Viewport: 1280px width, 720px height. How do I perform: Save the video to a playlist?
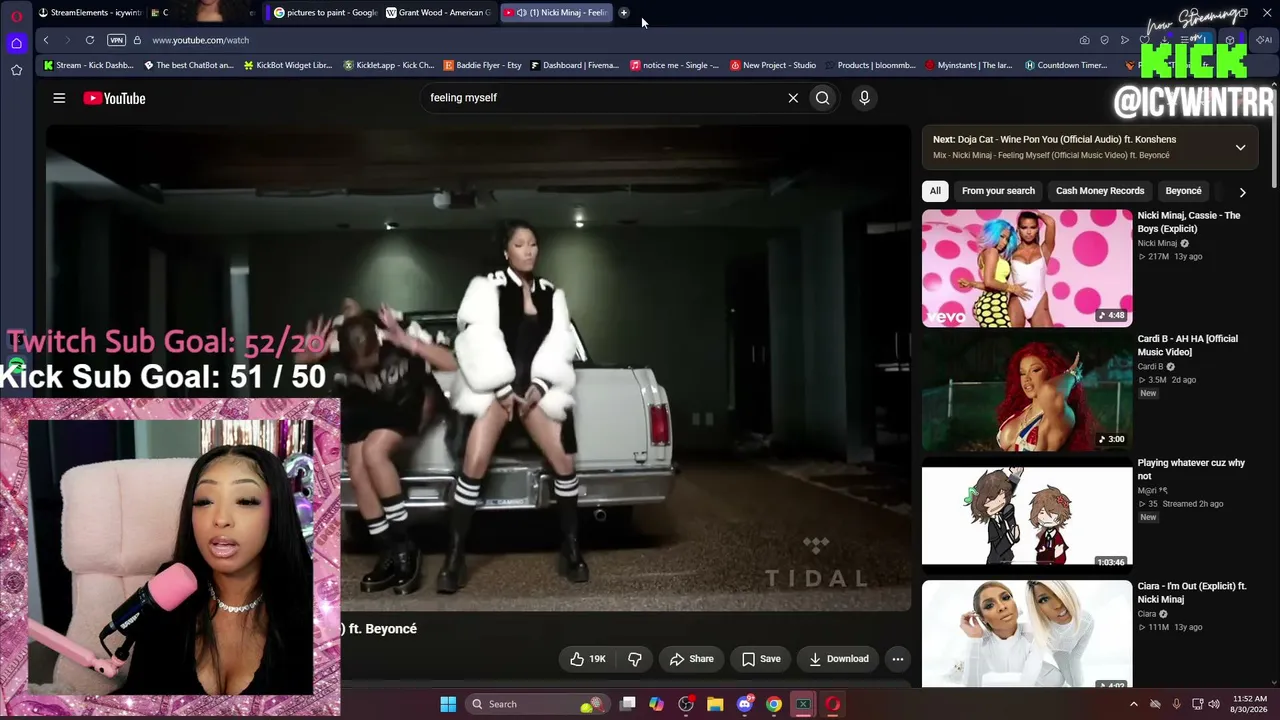point(761,659)
